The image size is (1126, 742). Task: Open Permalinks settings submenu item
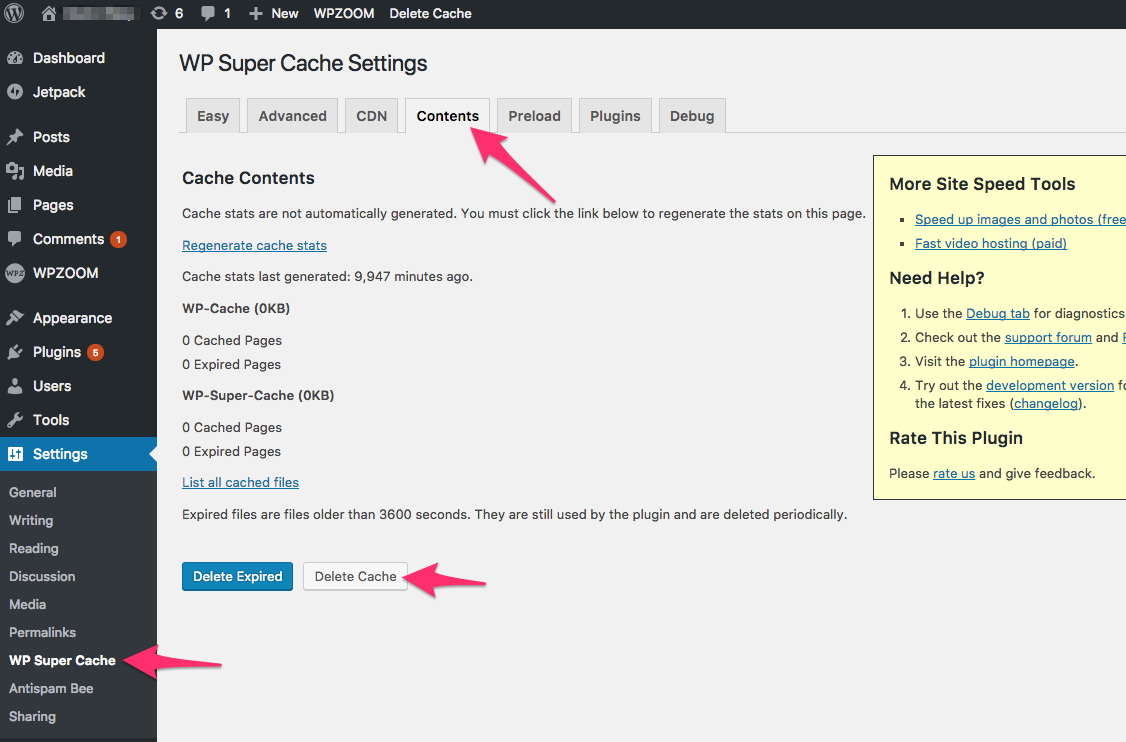click(42, 633)
